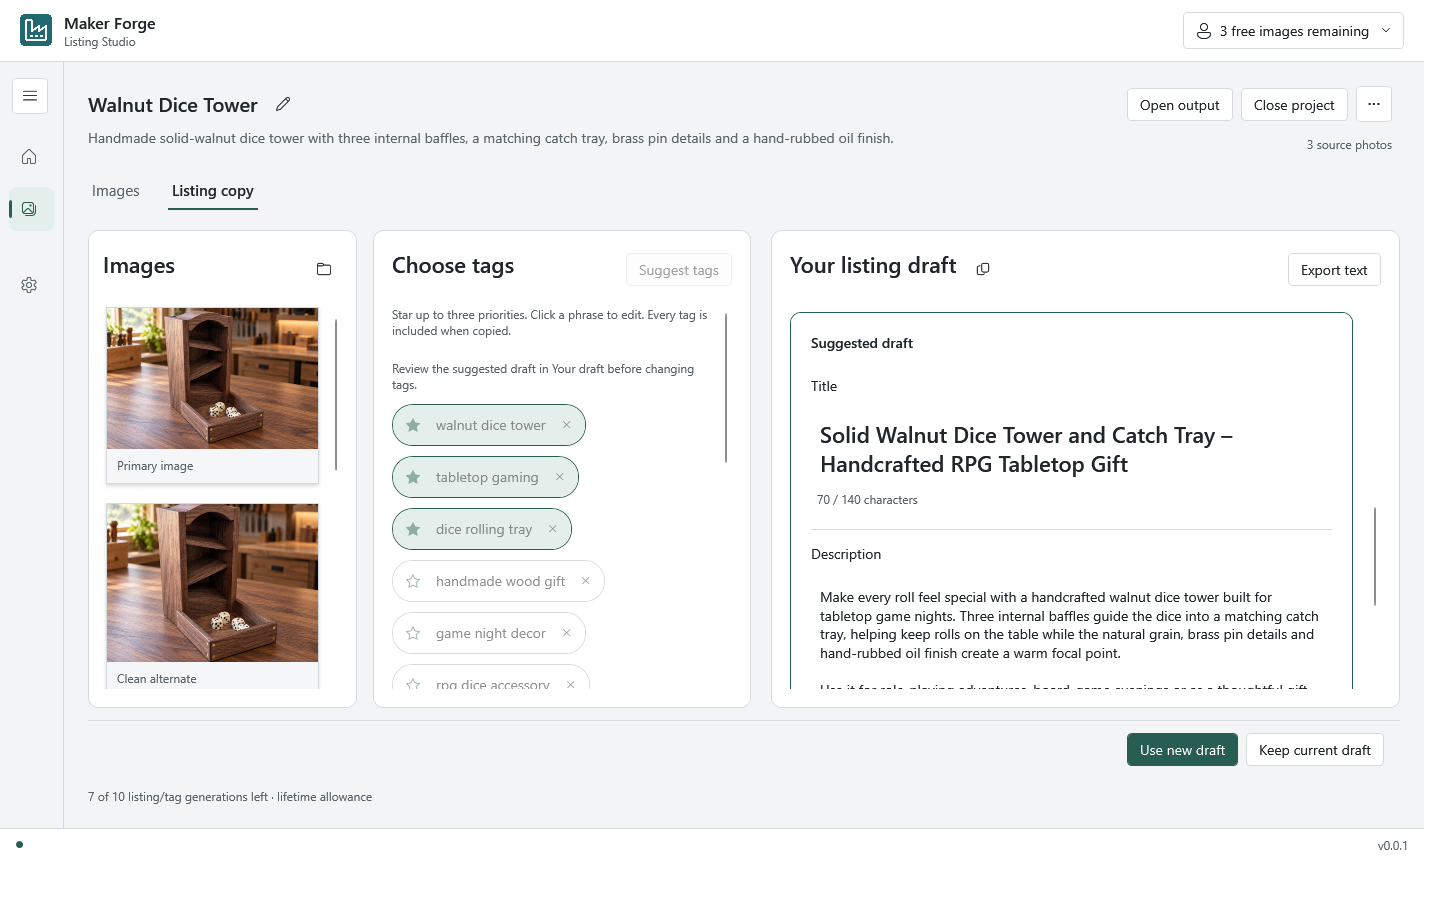
Task: Click Use new draft
Action: click(x=1182, y=750)
